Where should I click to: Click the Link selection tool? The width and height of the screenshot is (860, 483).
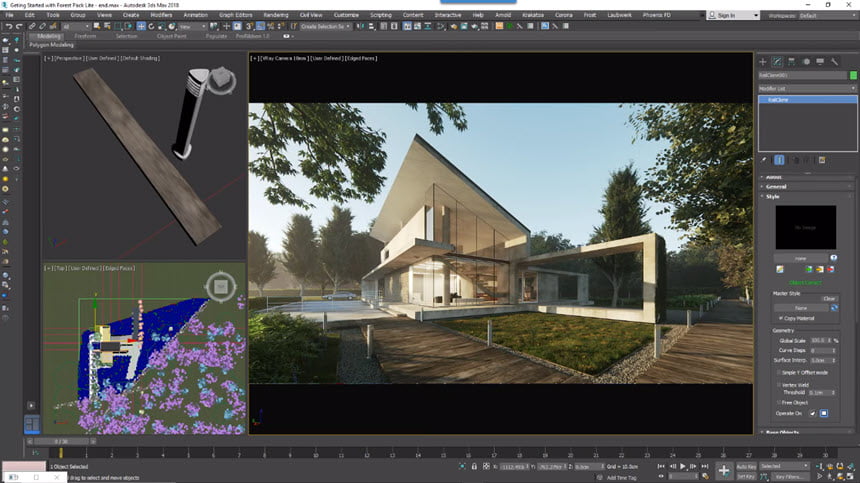[x=32, y=26]
